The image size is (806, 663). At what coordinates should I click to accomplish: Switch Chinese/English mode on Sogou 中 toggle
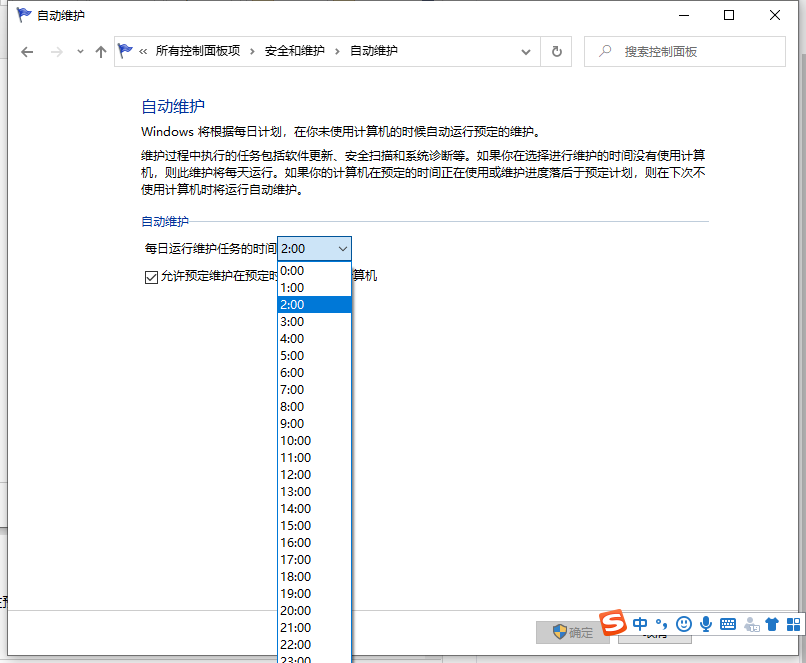(x=639, y=624)
